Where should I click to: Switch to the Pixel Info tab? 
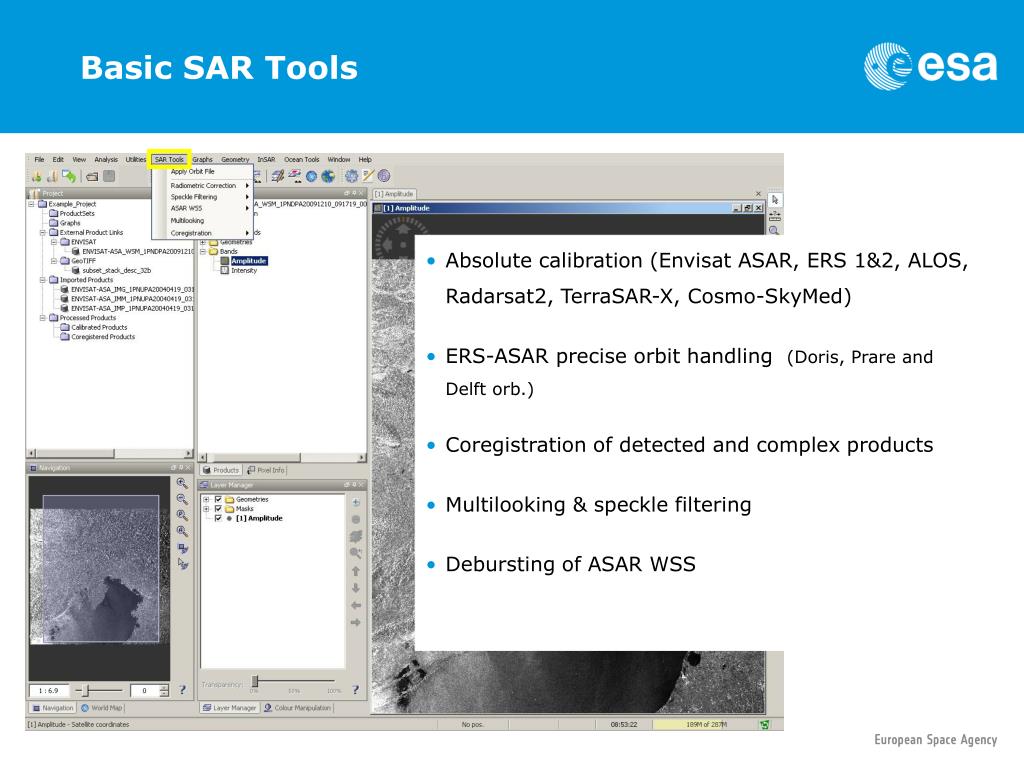[266, 470]
